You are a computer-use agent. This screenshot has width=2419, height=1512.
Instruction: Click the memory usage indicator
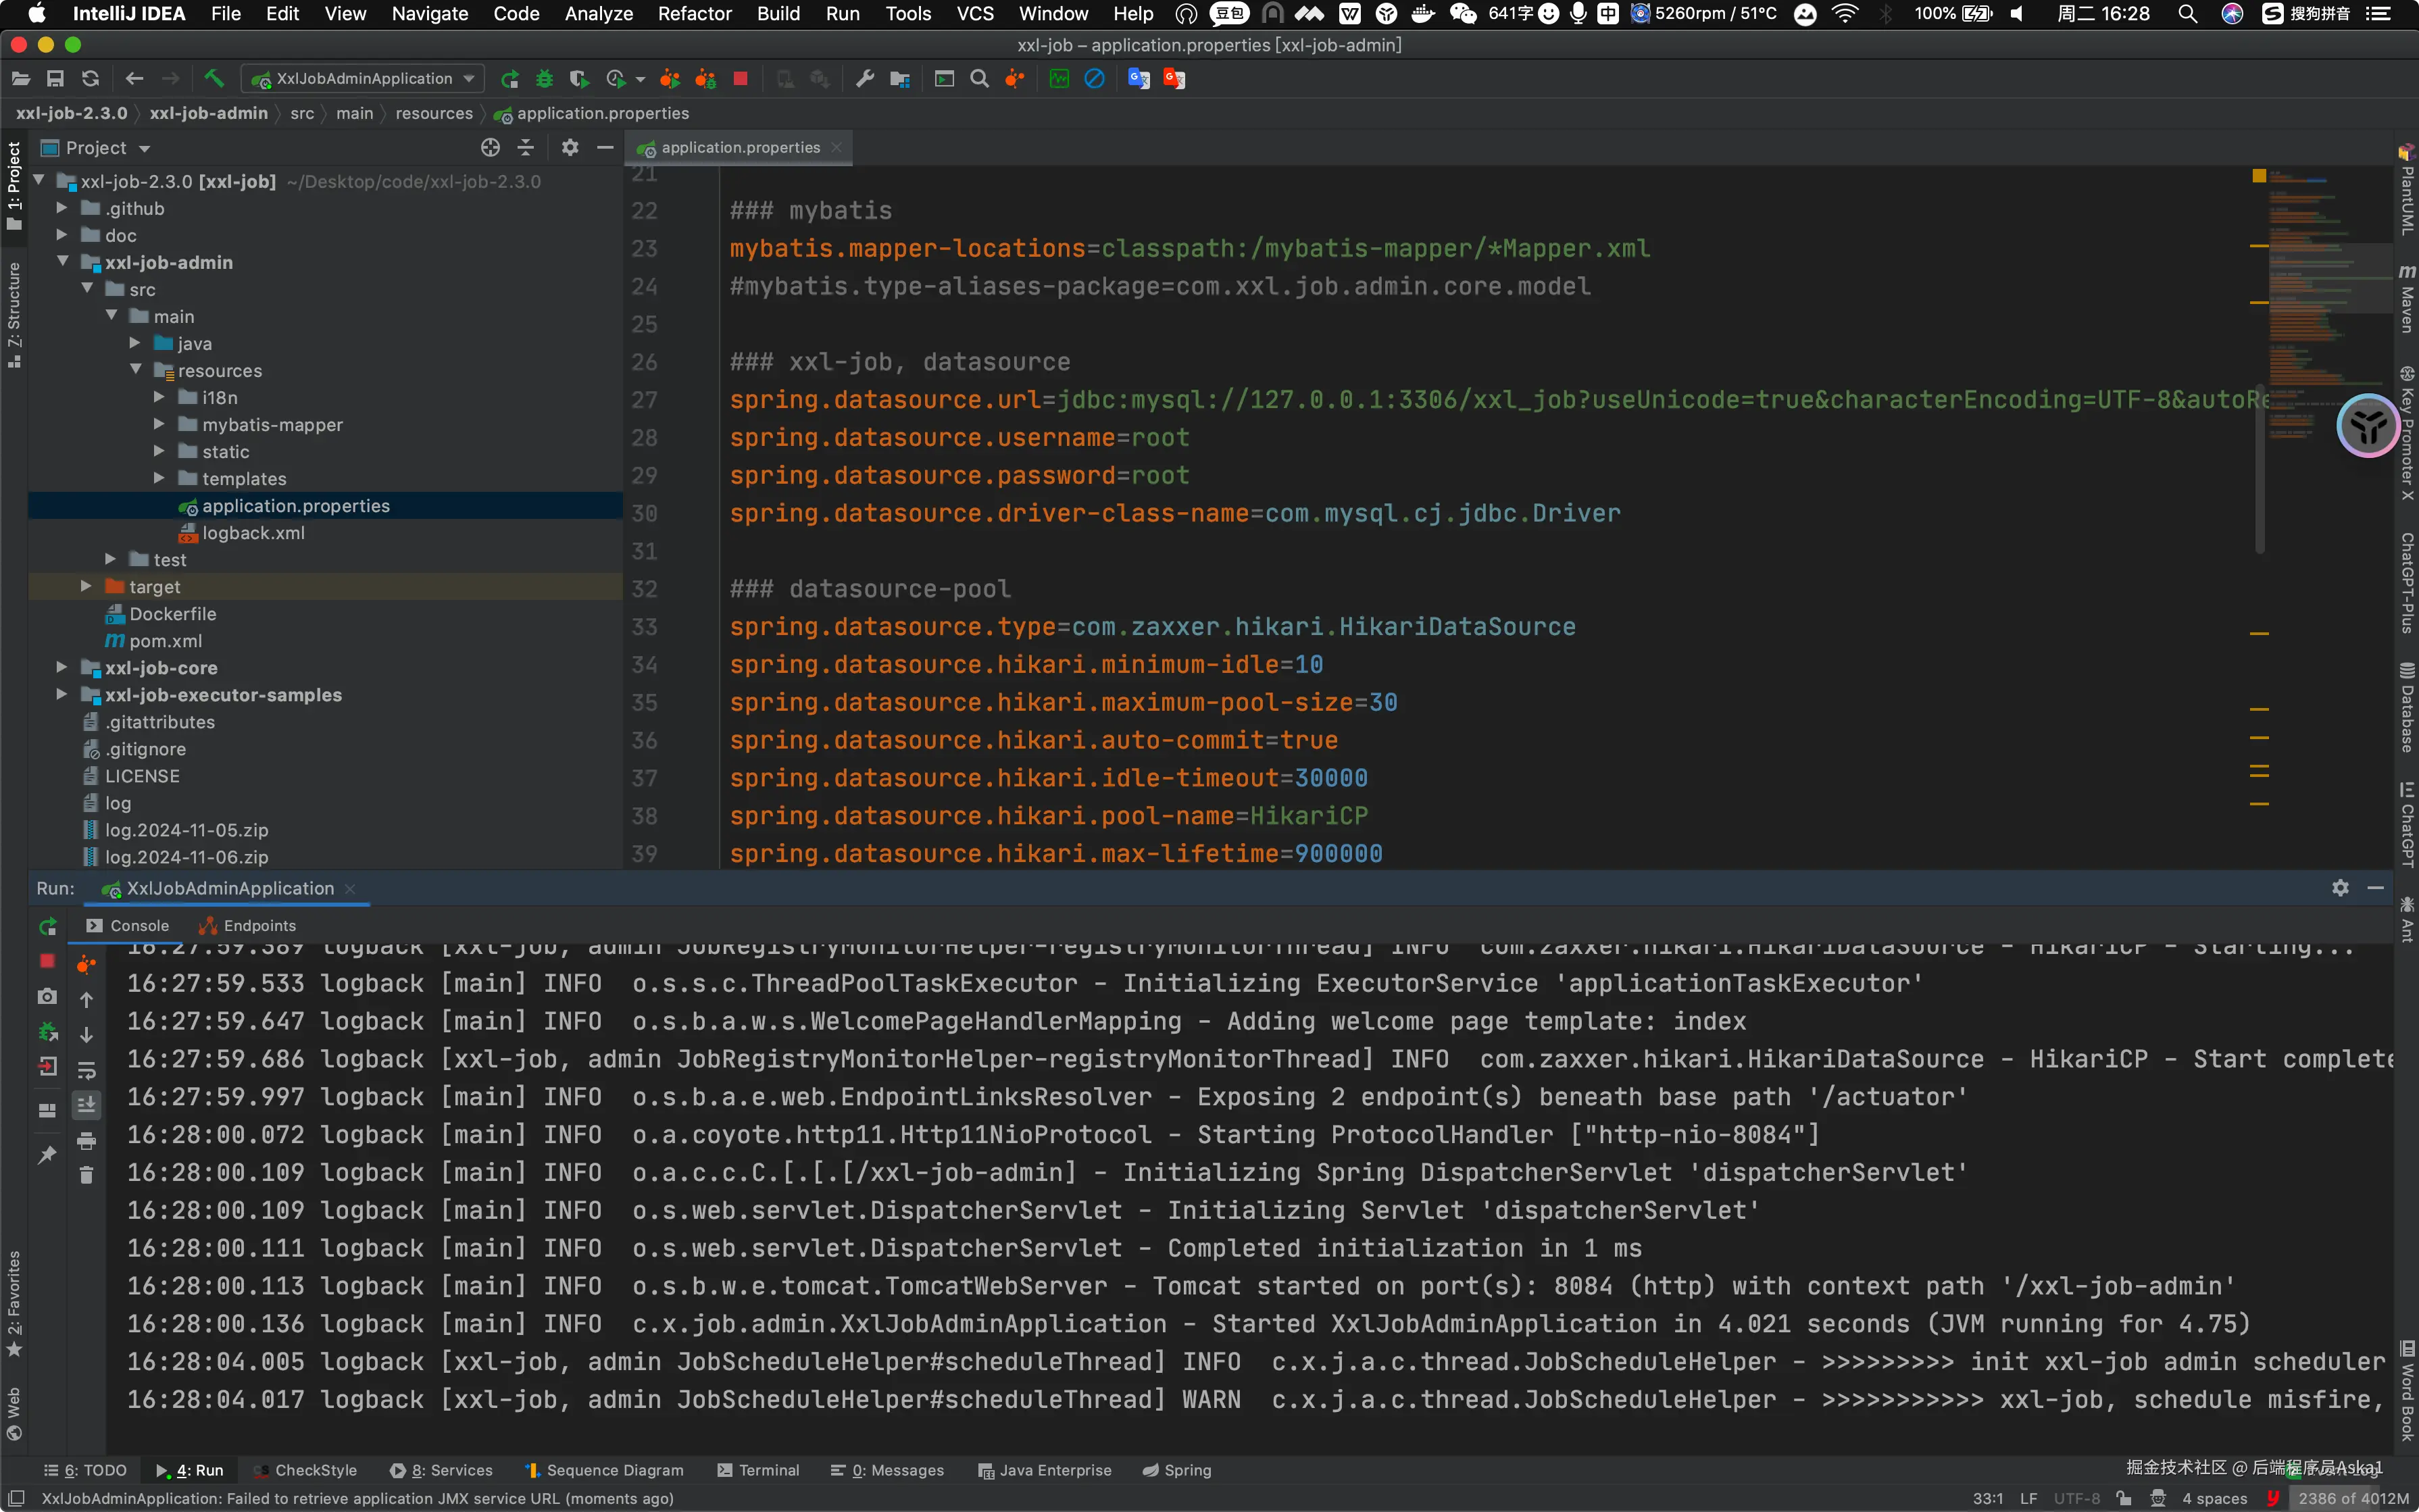coord(2353,1498)
